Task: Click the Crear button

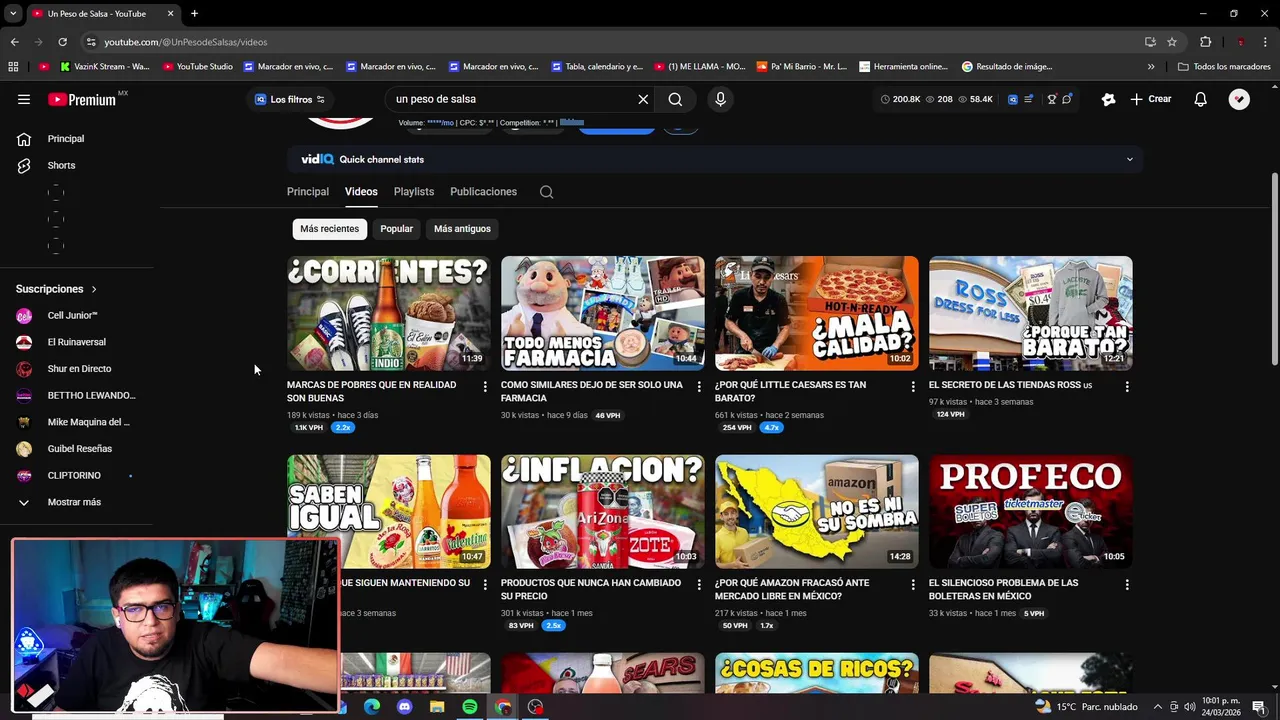Action: pos(1151,99)
